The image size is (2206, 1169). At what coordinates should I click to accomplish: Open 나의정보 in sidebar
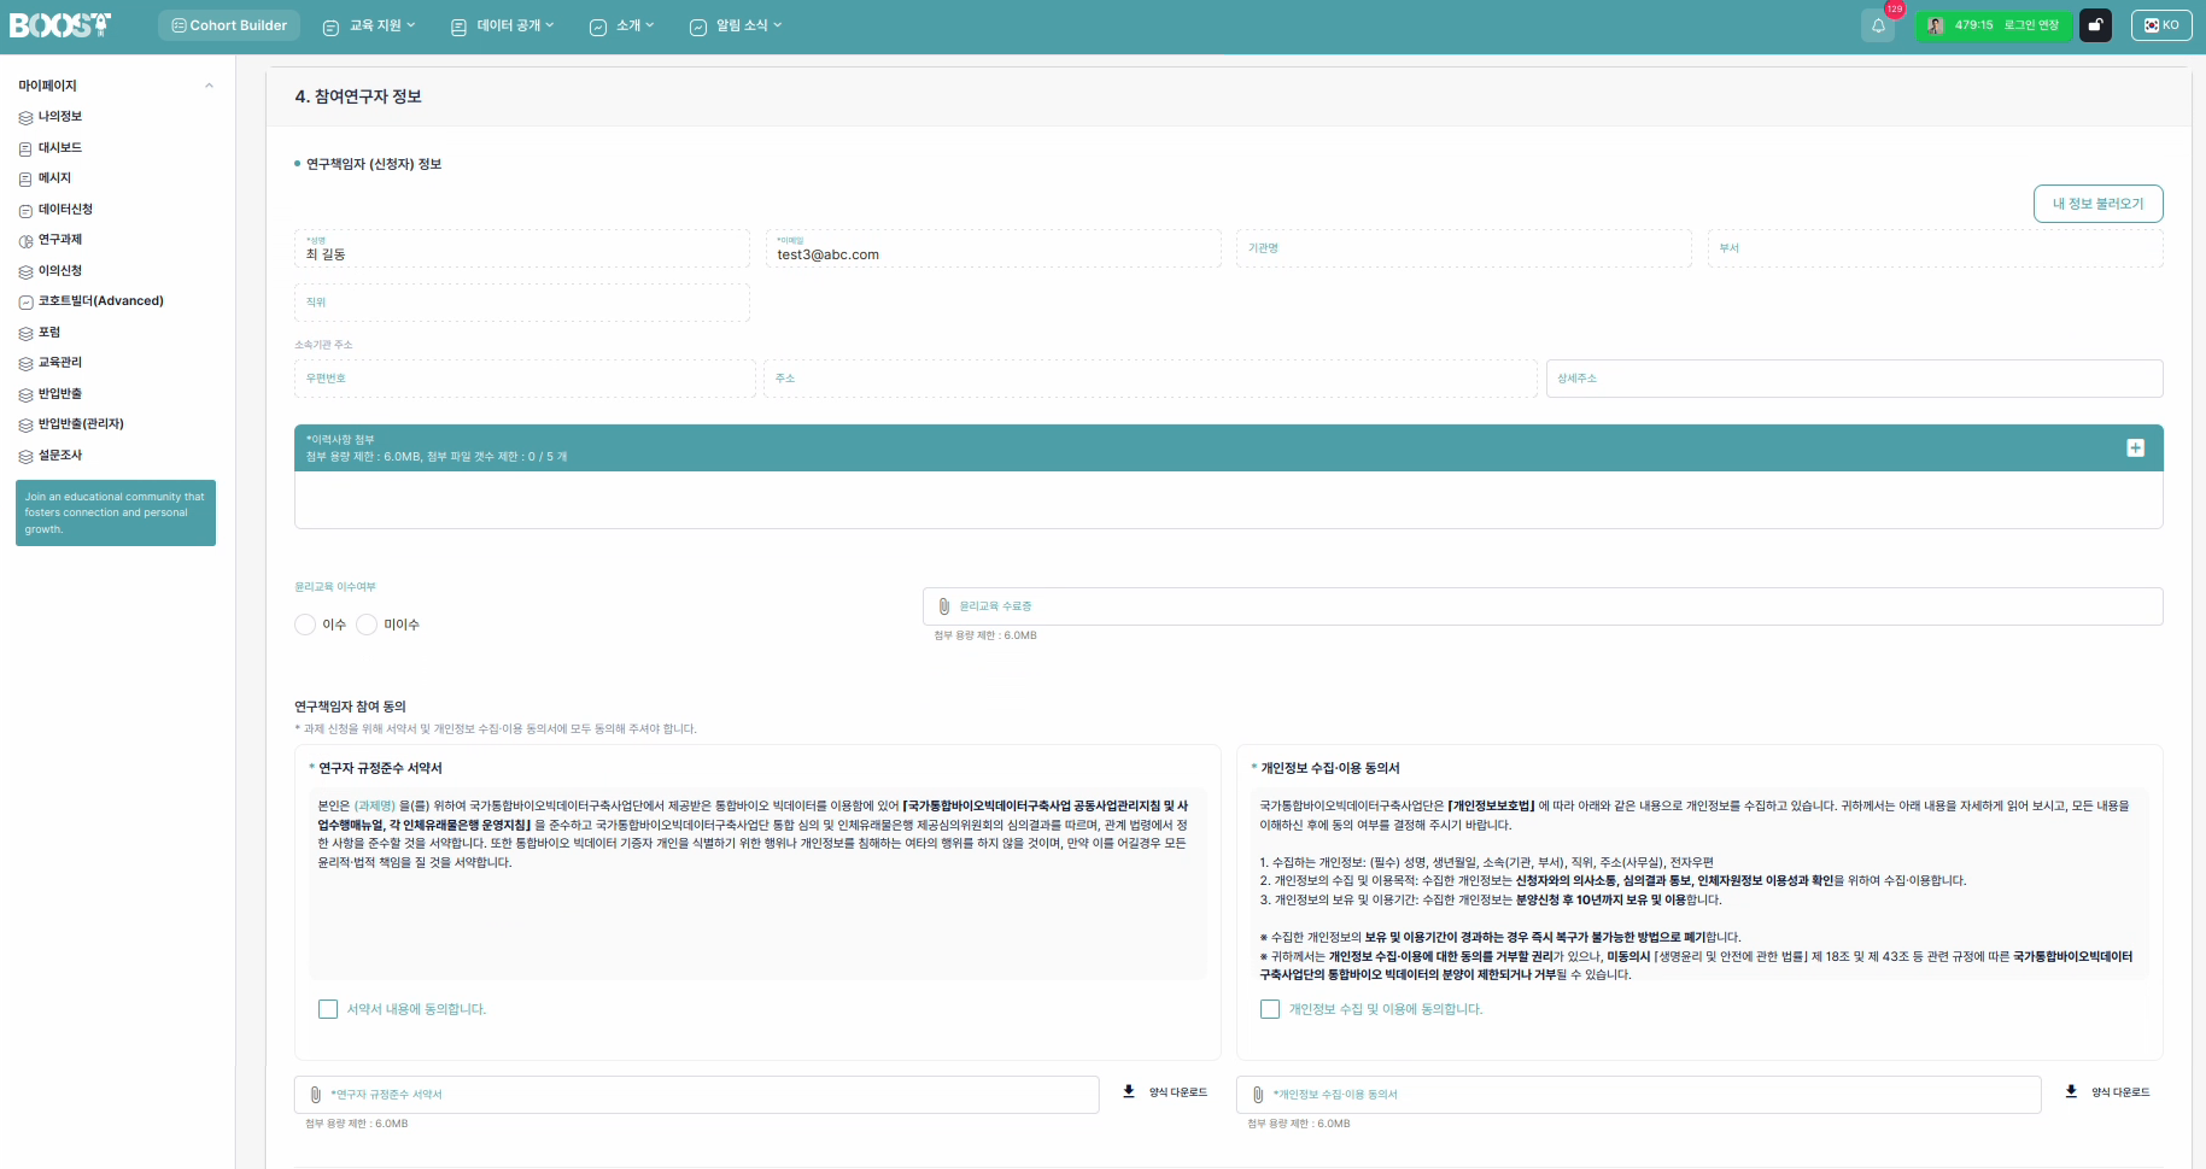60,117
